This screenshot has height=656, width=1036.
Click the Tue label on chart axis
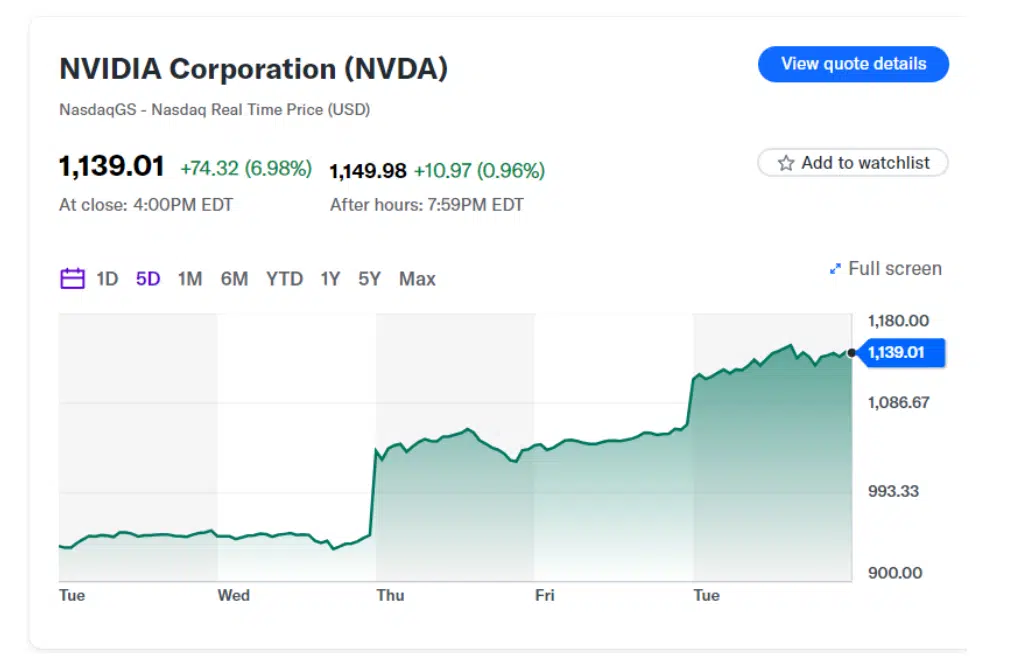click(71, 595)
